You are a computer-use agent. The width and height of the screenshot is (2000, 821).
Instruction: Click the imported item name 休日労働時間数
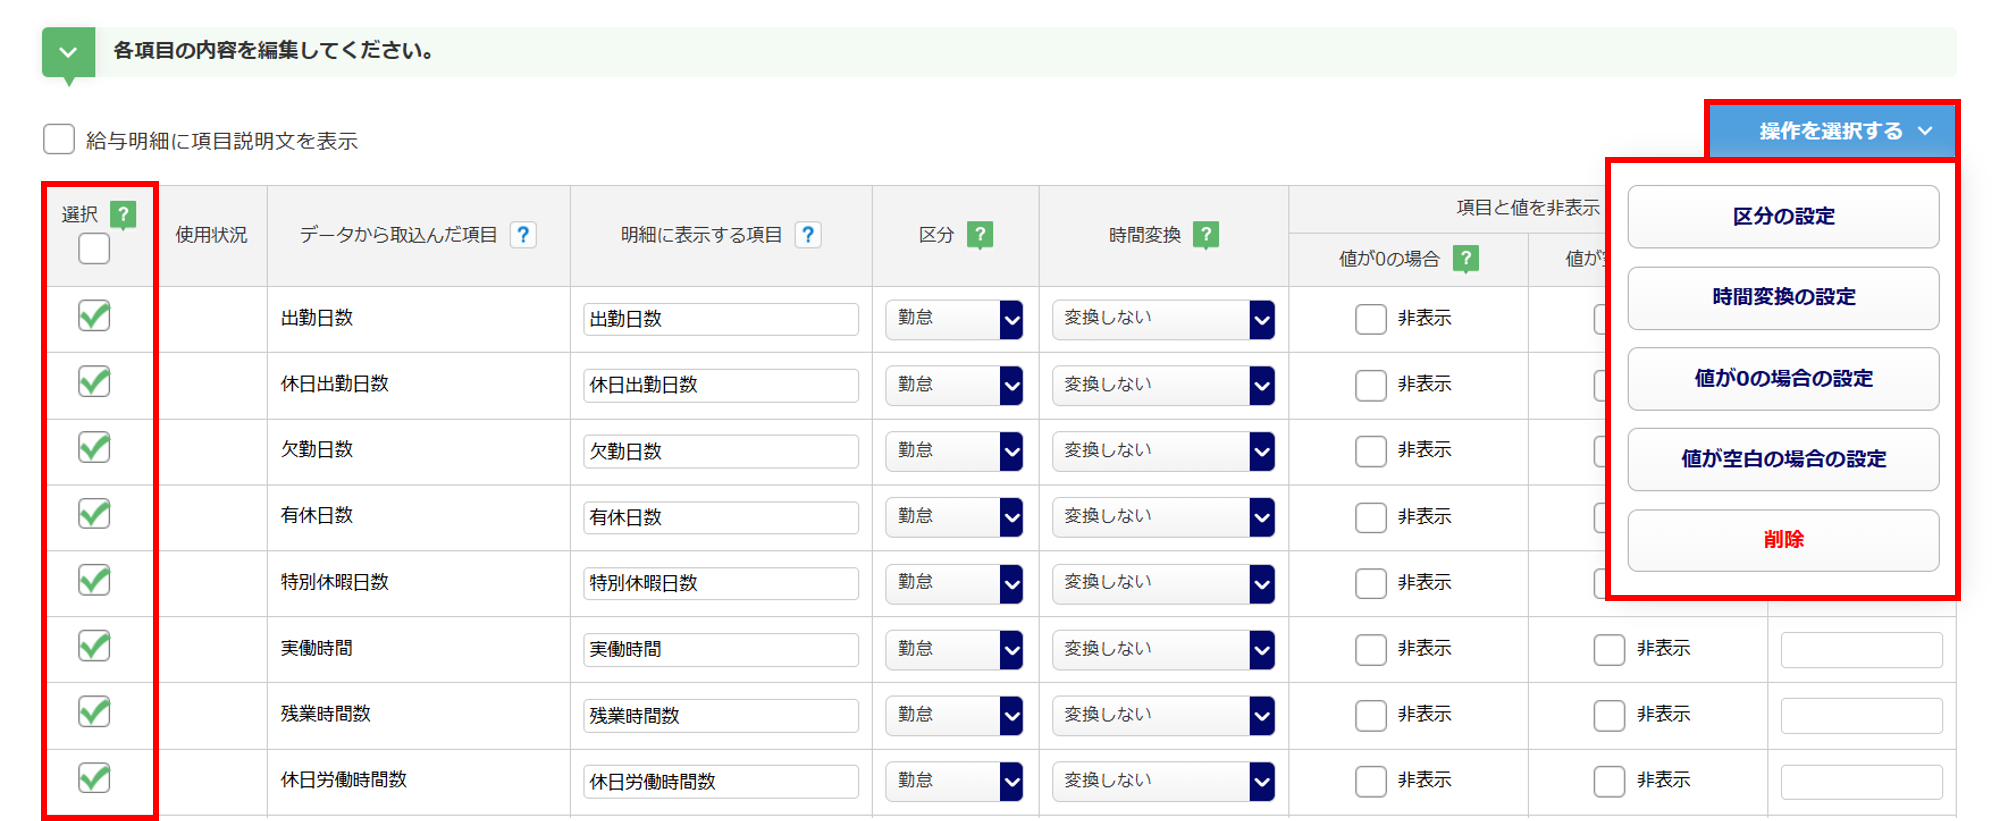[344, 780]
